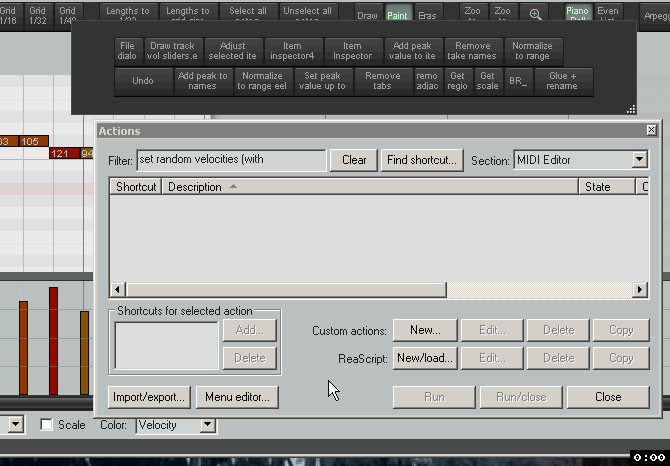Click New... custom action button
The width and height of the screenshot is (670, 466).
point(425,330)
